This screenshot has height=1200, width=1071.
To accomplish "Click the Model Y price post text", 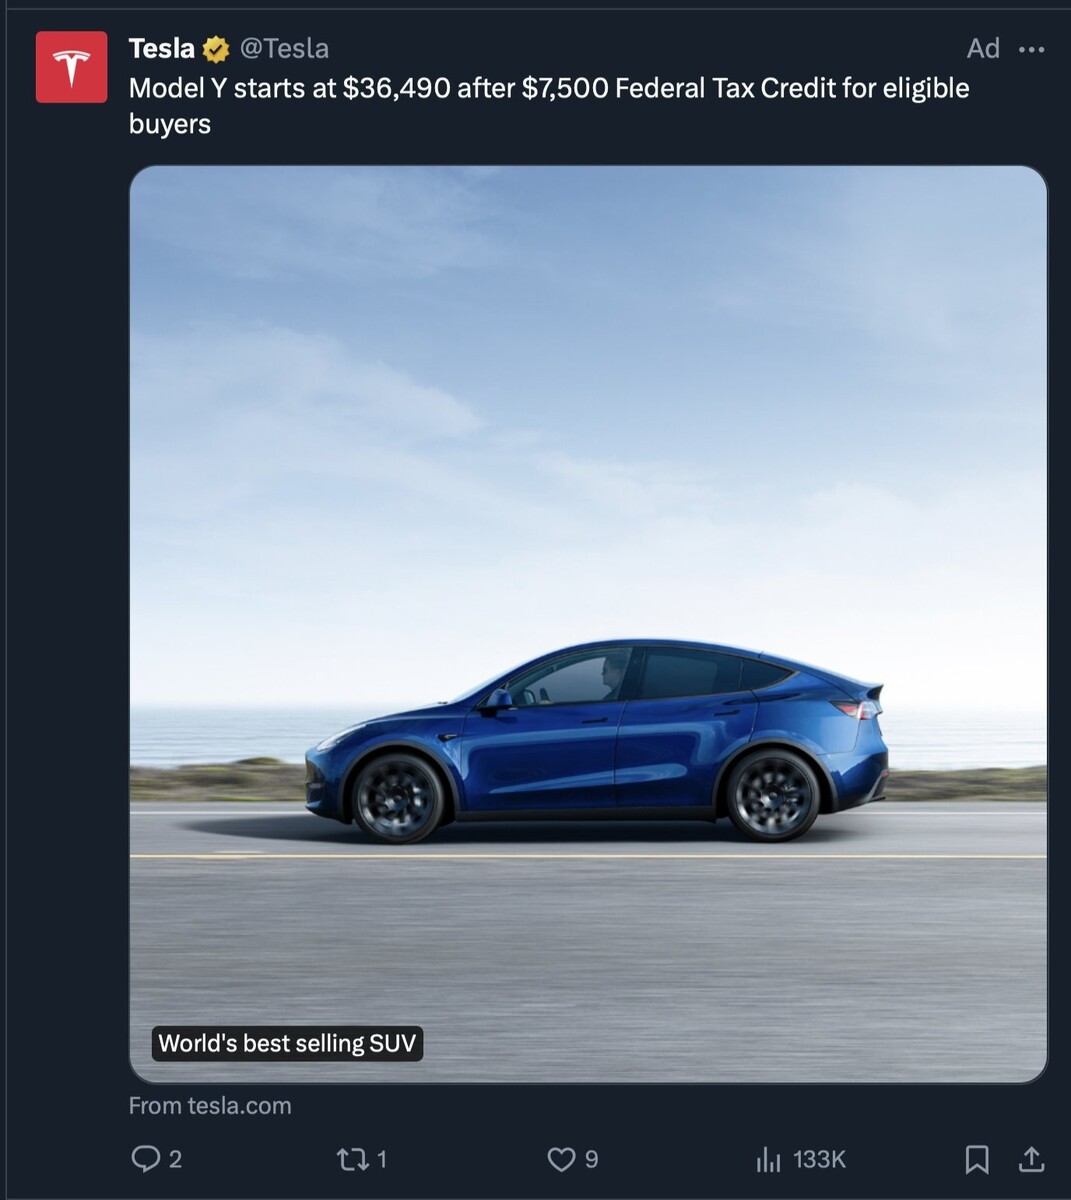I will click(x=549, y=106).
